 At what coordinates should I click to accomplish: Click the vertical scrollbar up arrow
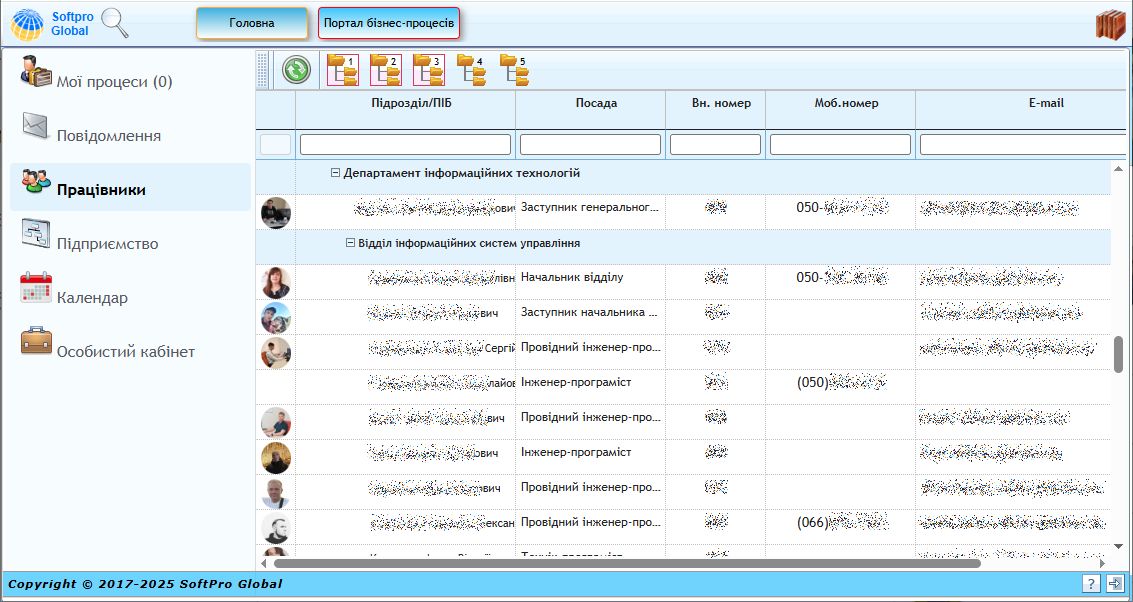pos(1119,169)
